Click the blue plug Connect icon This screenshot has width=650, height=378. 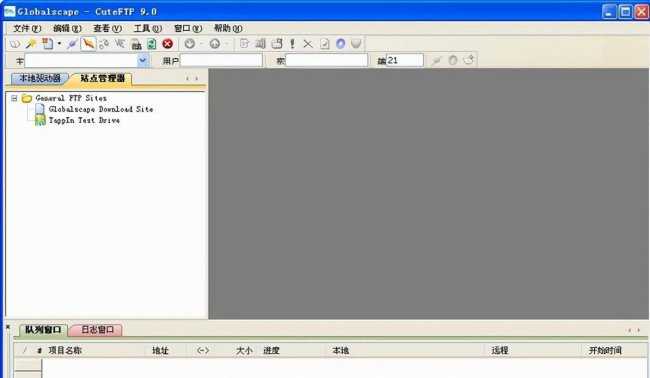point(72,44)
